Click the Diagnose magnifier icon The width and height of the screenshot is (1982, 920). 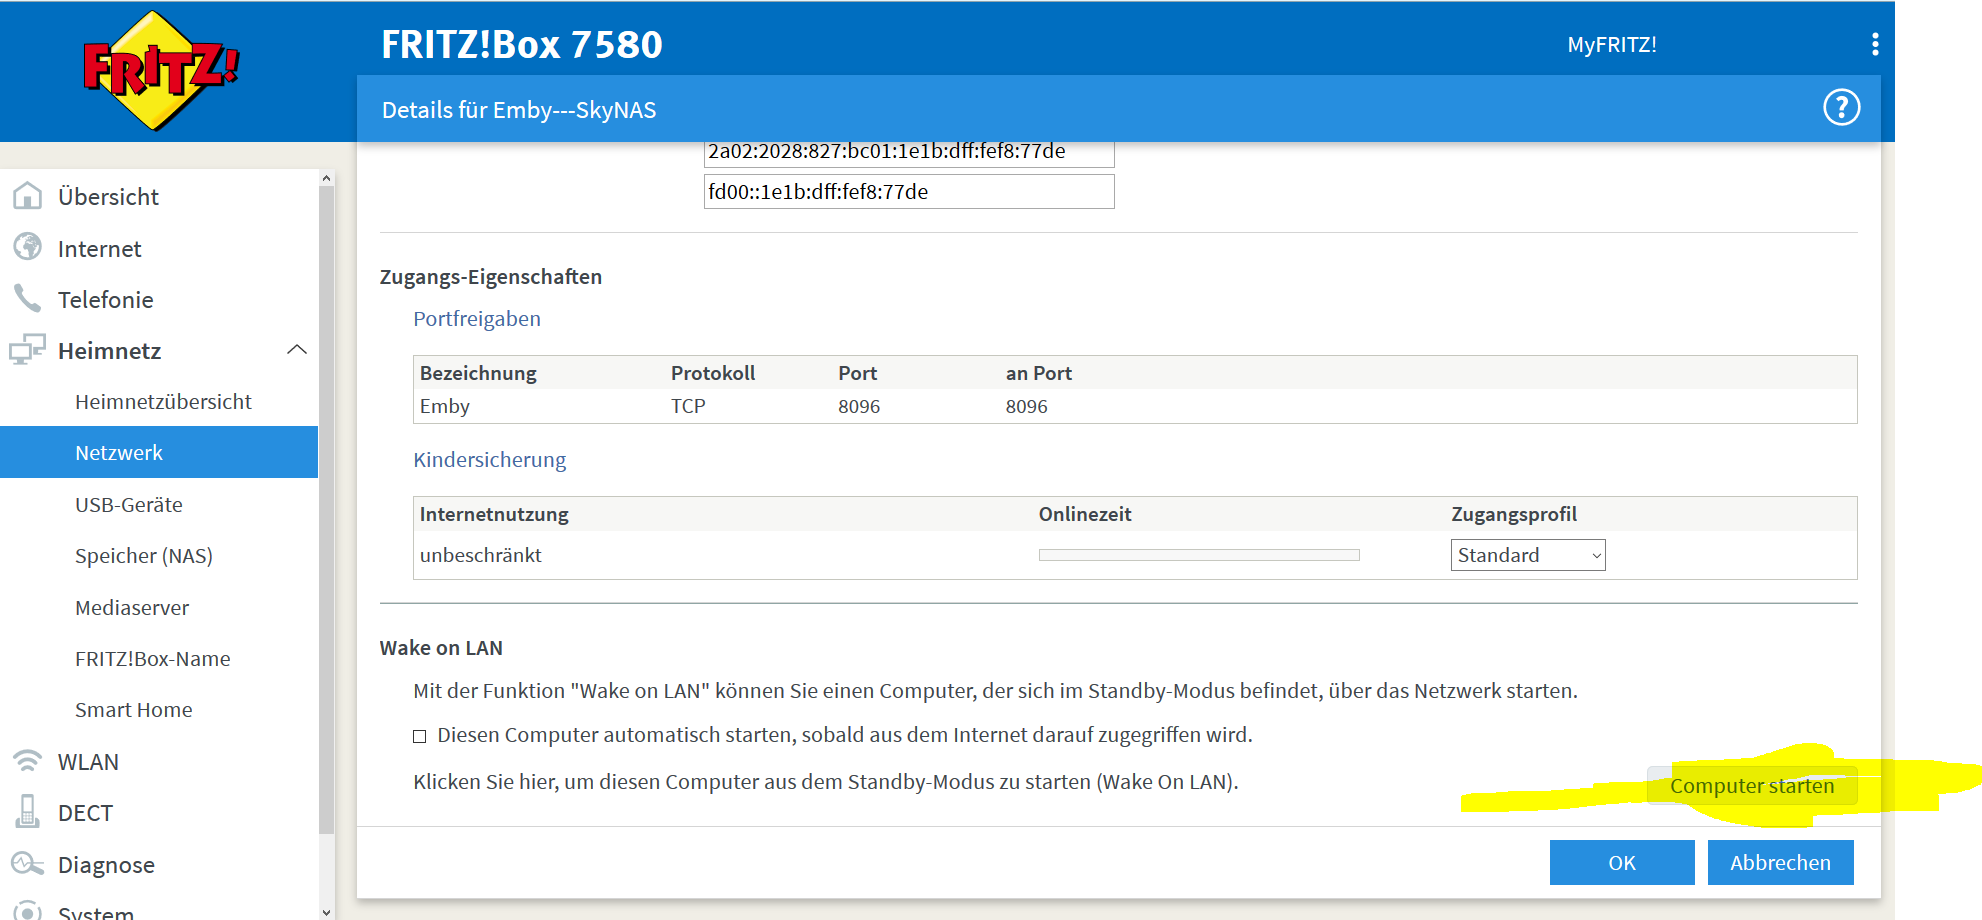(x=28, y=863)
